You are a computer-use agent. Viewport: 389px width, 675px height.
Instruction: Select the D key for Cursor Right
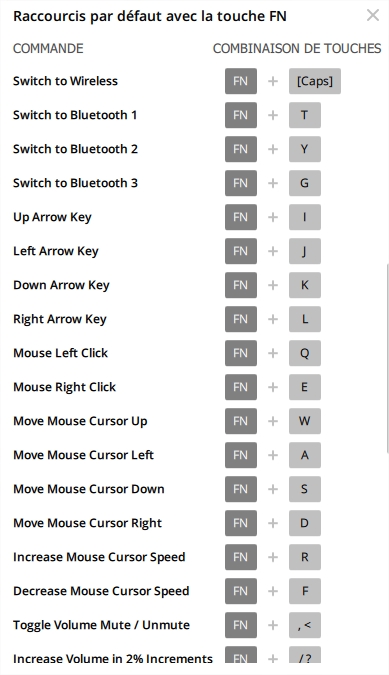pos(305,523)
